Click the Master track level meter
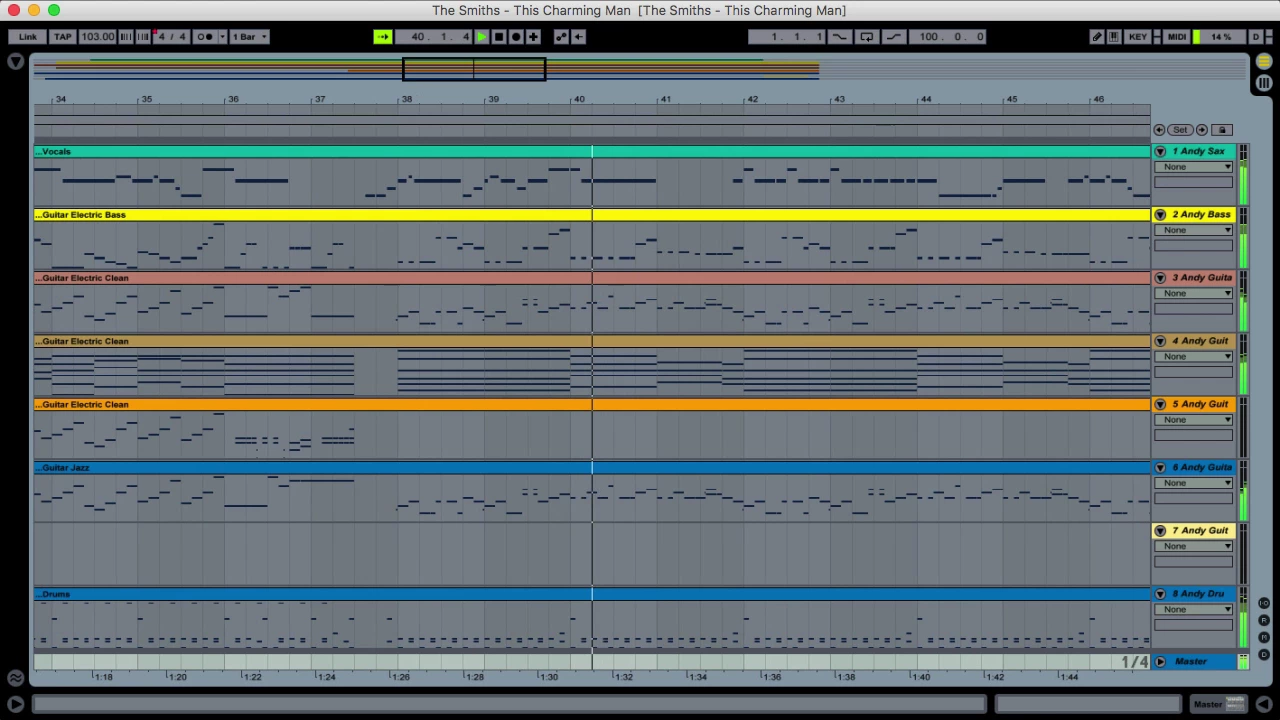This screenshot has width=1280, height=720. [1243, 662]
